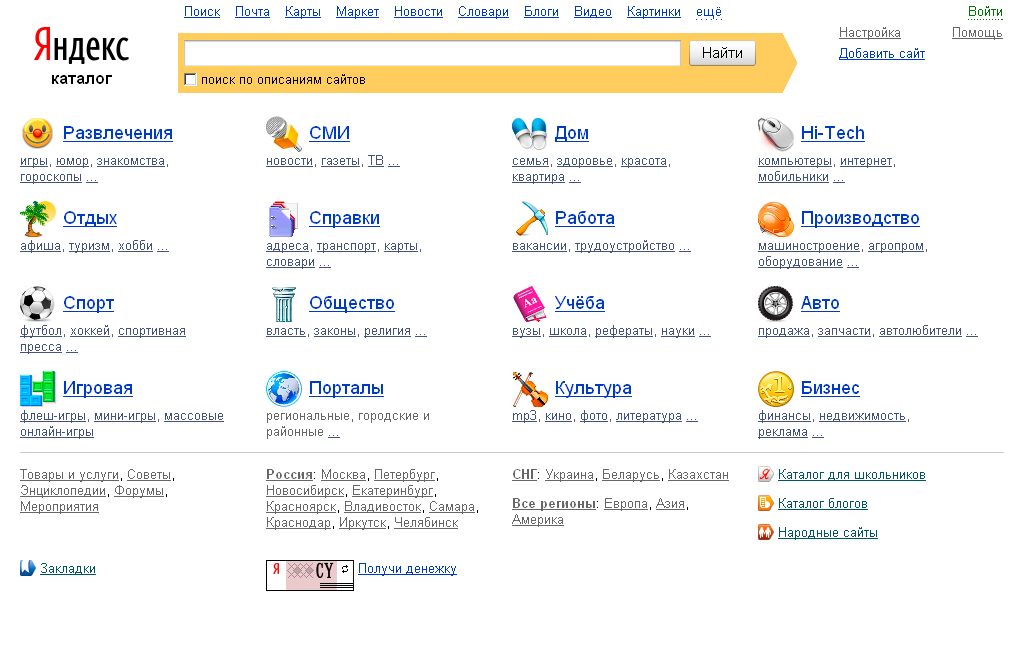Expand the ещё menu in top bar
Image resolution: width=1024 pixels, height=660 pixels.
point(709,12)
